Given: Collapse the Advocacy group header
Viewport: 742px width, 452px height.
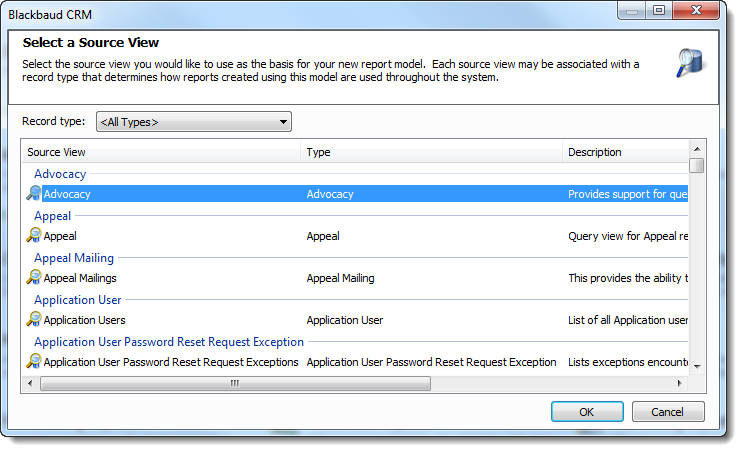Looking at the screenshot, I should pos(60,174).
